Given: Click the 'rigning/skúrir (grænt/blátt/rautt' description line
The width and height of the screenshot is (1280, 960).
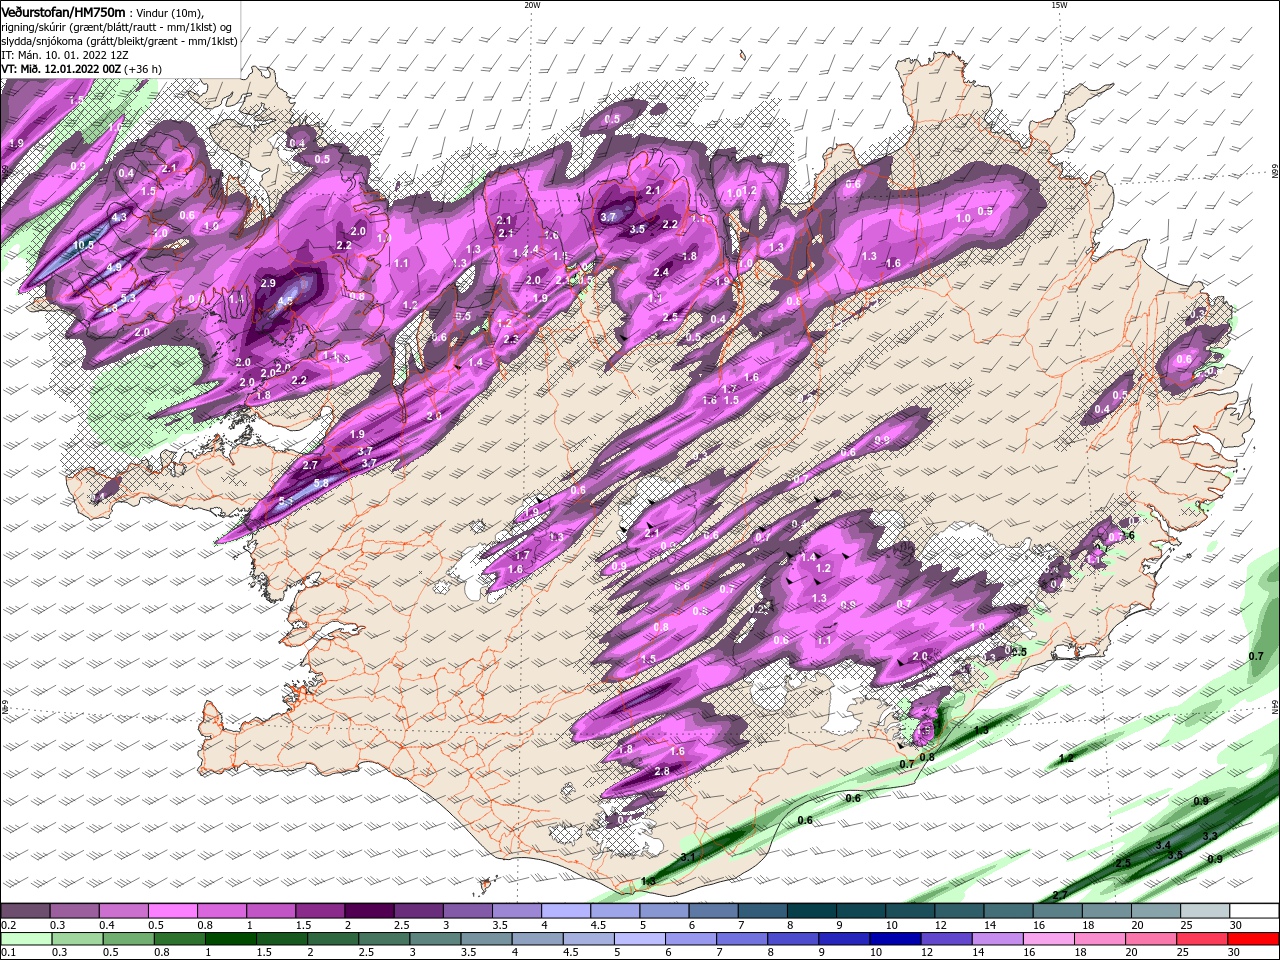Looking at the screenshot, I should (x=118, y=26).
